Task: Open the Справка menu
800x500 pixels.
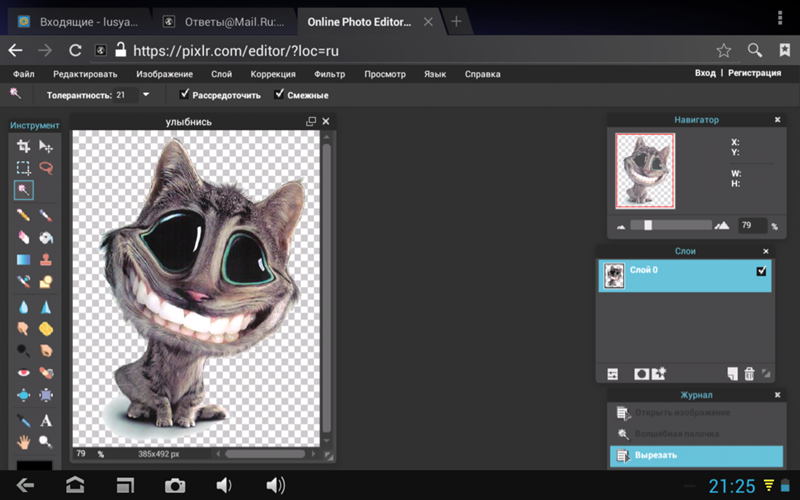Action: (482, 74)
